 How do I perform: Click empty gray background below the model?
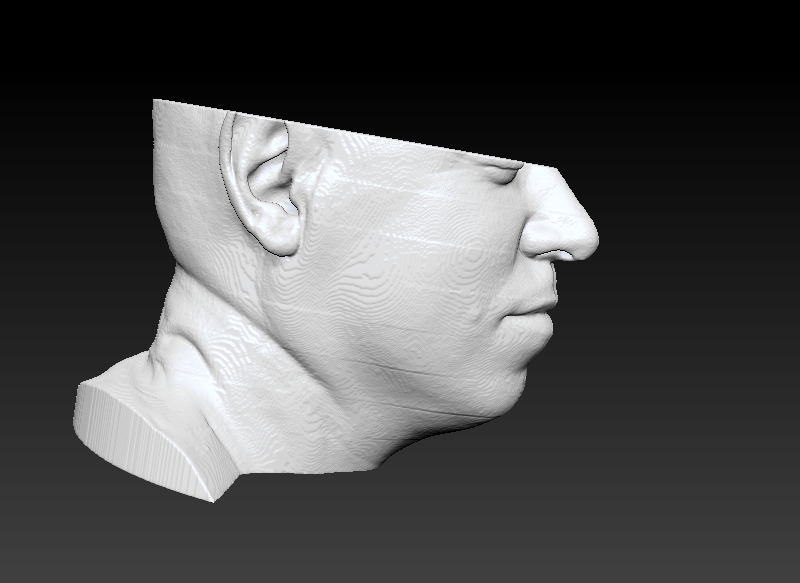coord(400,530)
